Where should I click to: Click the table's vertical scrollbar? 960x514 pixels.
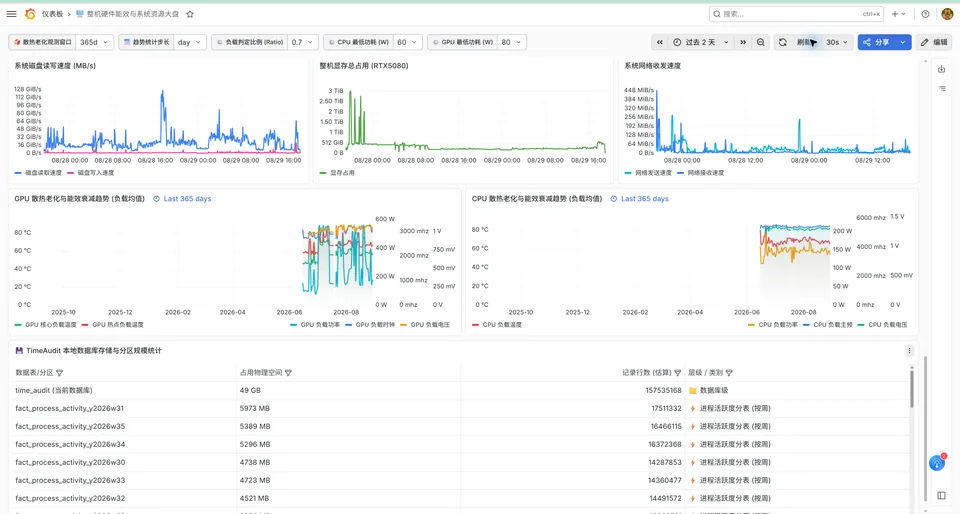point(912,389)
